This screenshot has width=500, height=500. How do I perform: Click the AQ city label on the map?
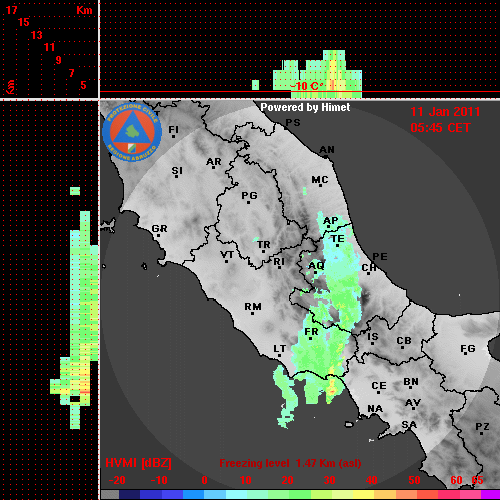[x=316, y=266]
